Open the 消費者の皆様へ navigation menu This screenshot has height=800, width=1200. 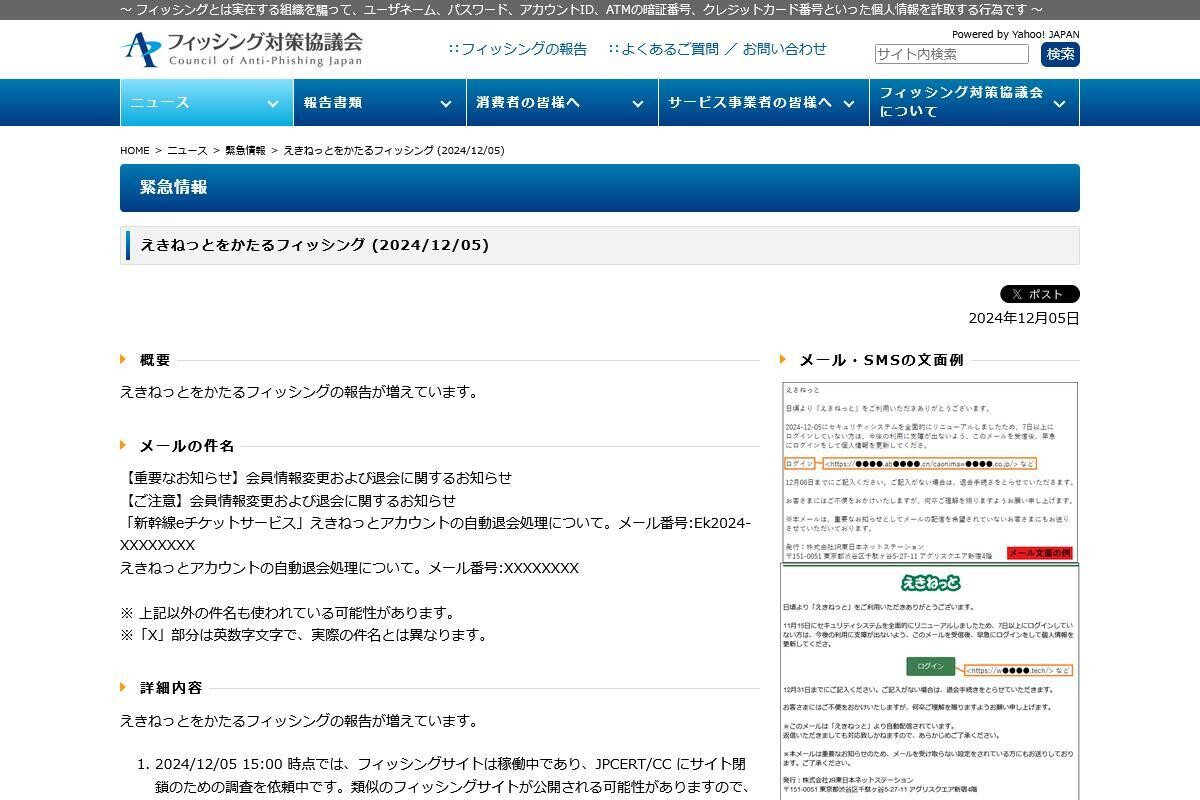(x=561, y=103)
